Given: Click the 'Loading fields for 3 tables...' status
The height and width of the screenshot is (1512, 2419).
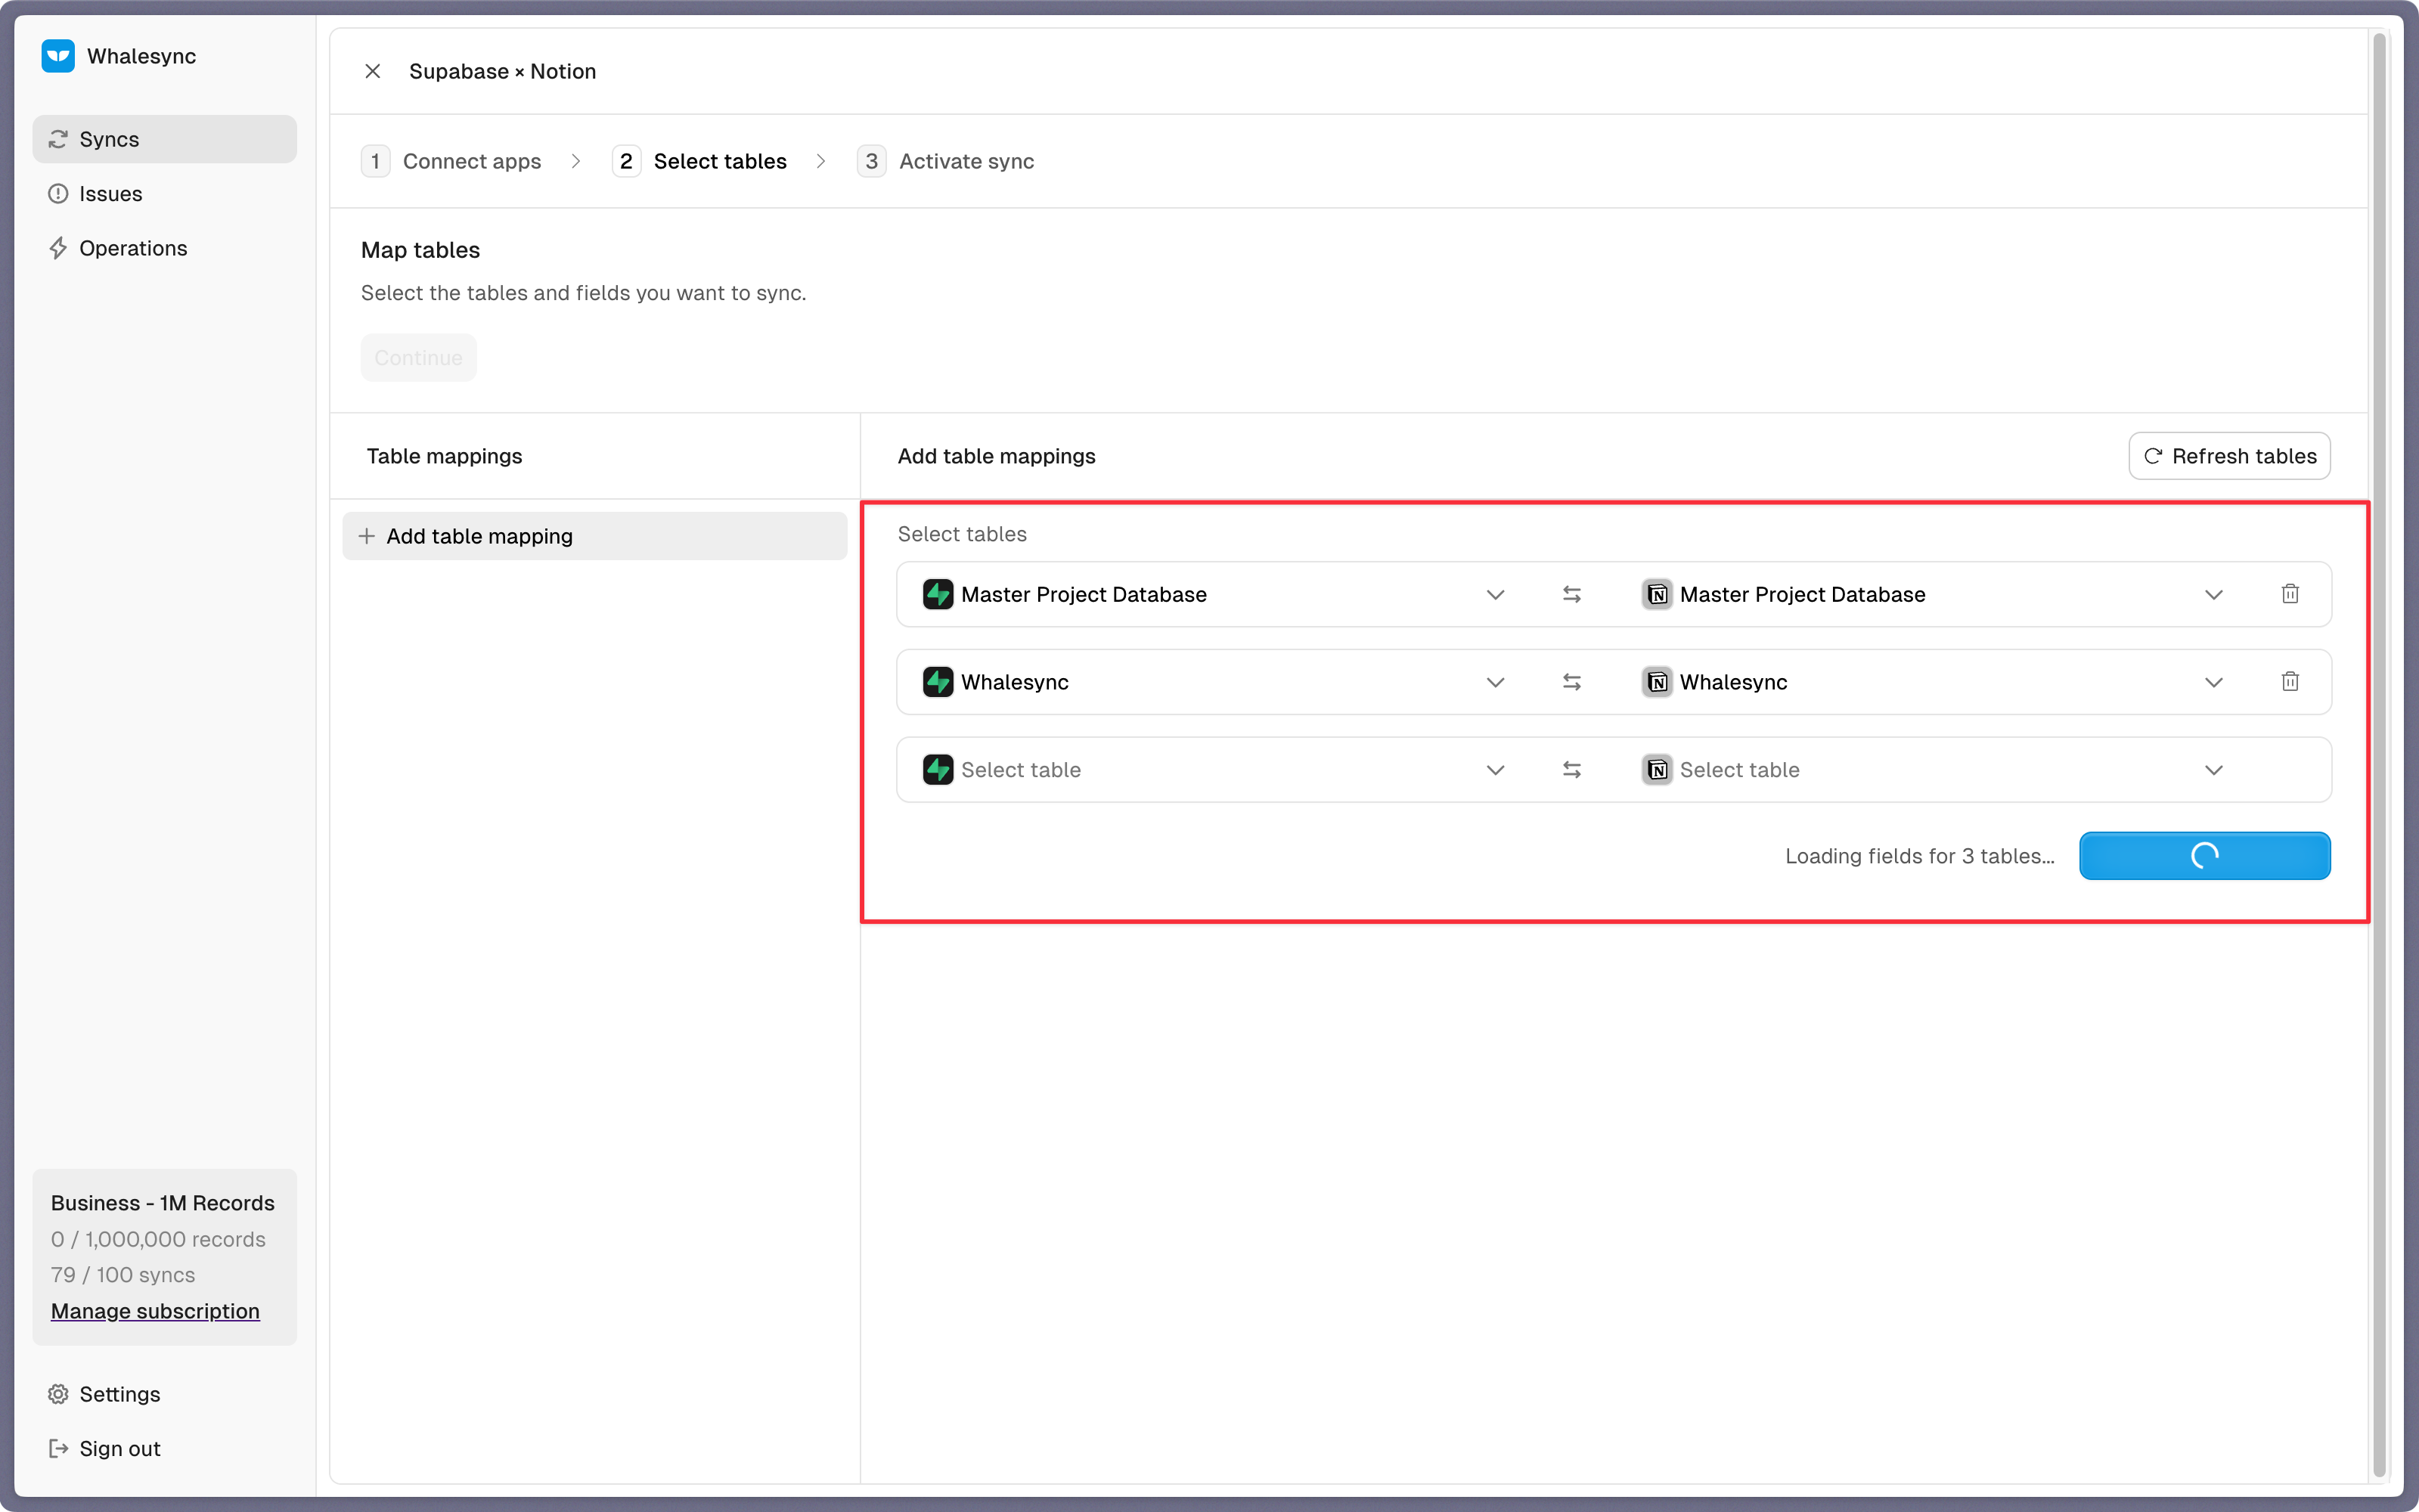Looking at the screenshot, I should coord(1920,856).
